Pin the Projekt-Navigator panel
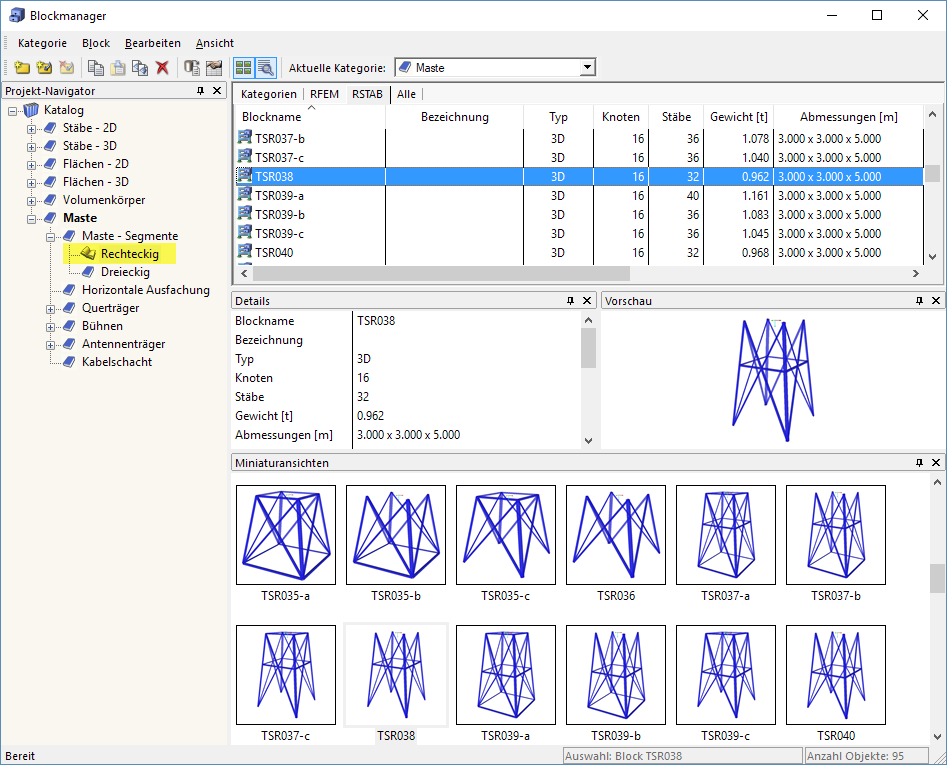 (x=200, y=91)
